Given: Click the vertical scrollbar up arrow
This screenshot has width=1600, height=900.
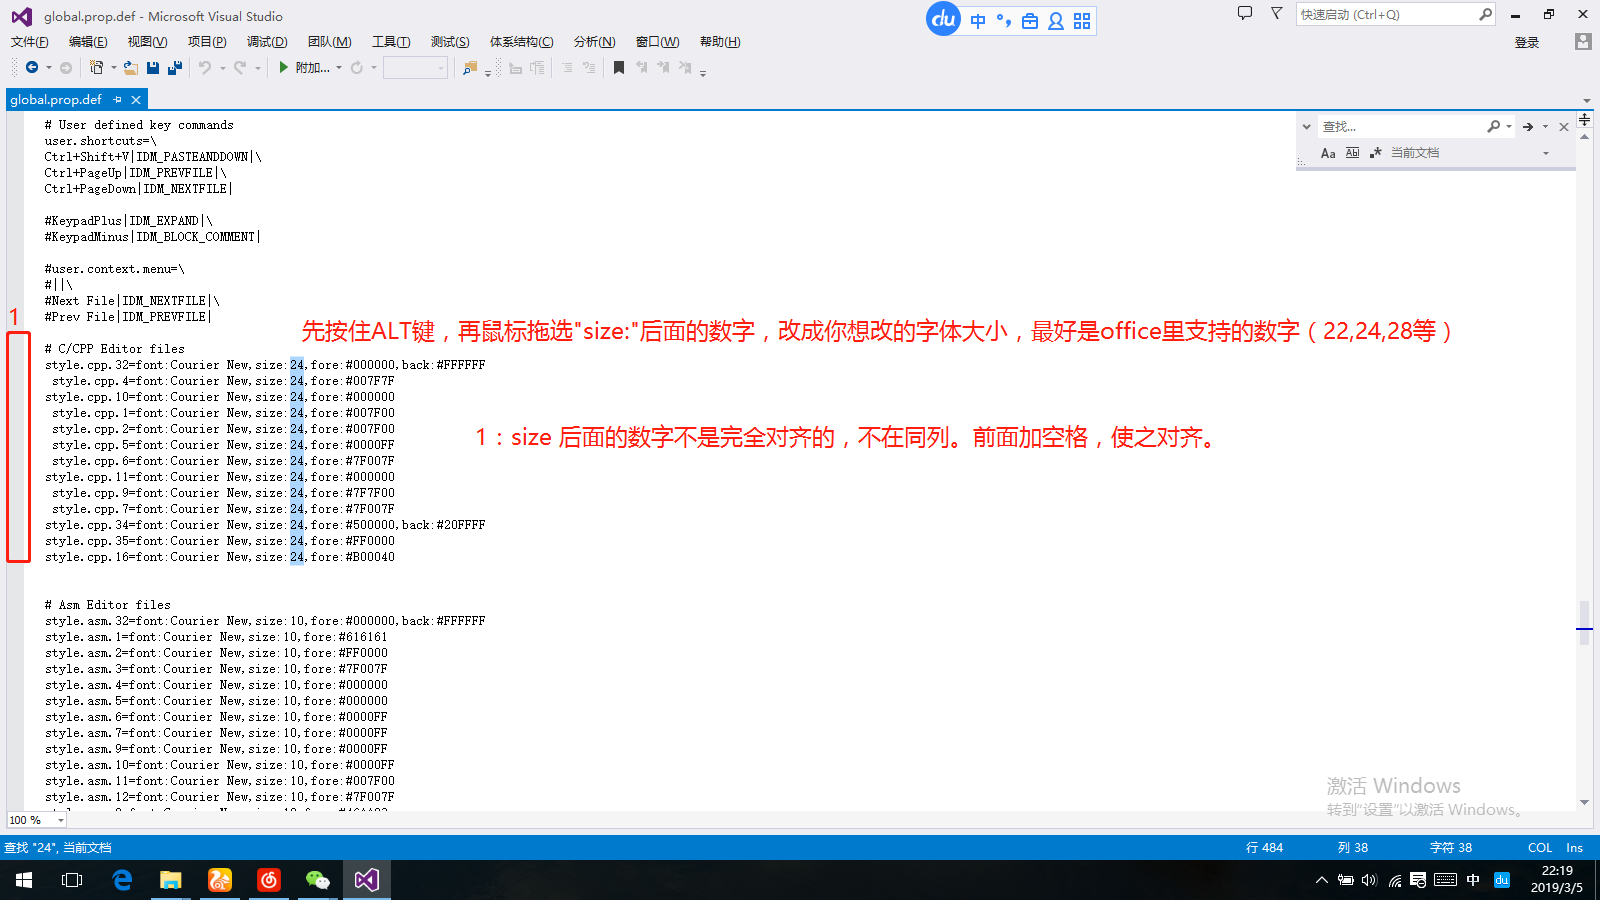Looking at the screenshot, I should tap(1584, 136).
